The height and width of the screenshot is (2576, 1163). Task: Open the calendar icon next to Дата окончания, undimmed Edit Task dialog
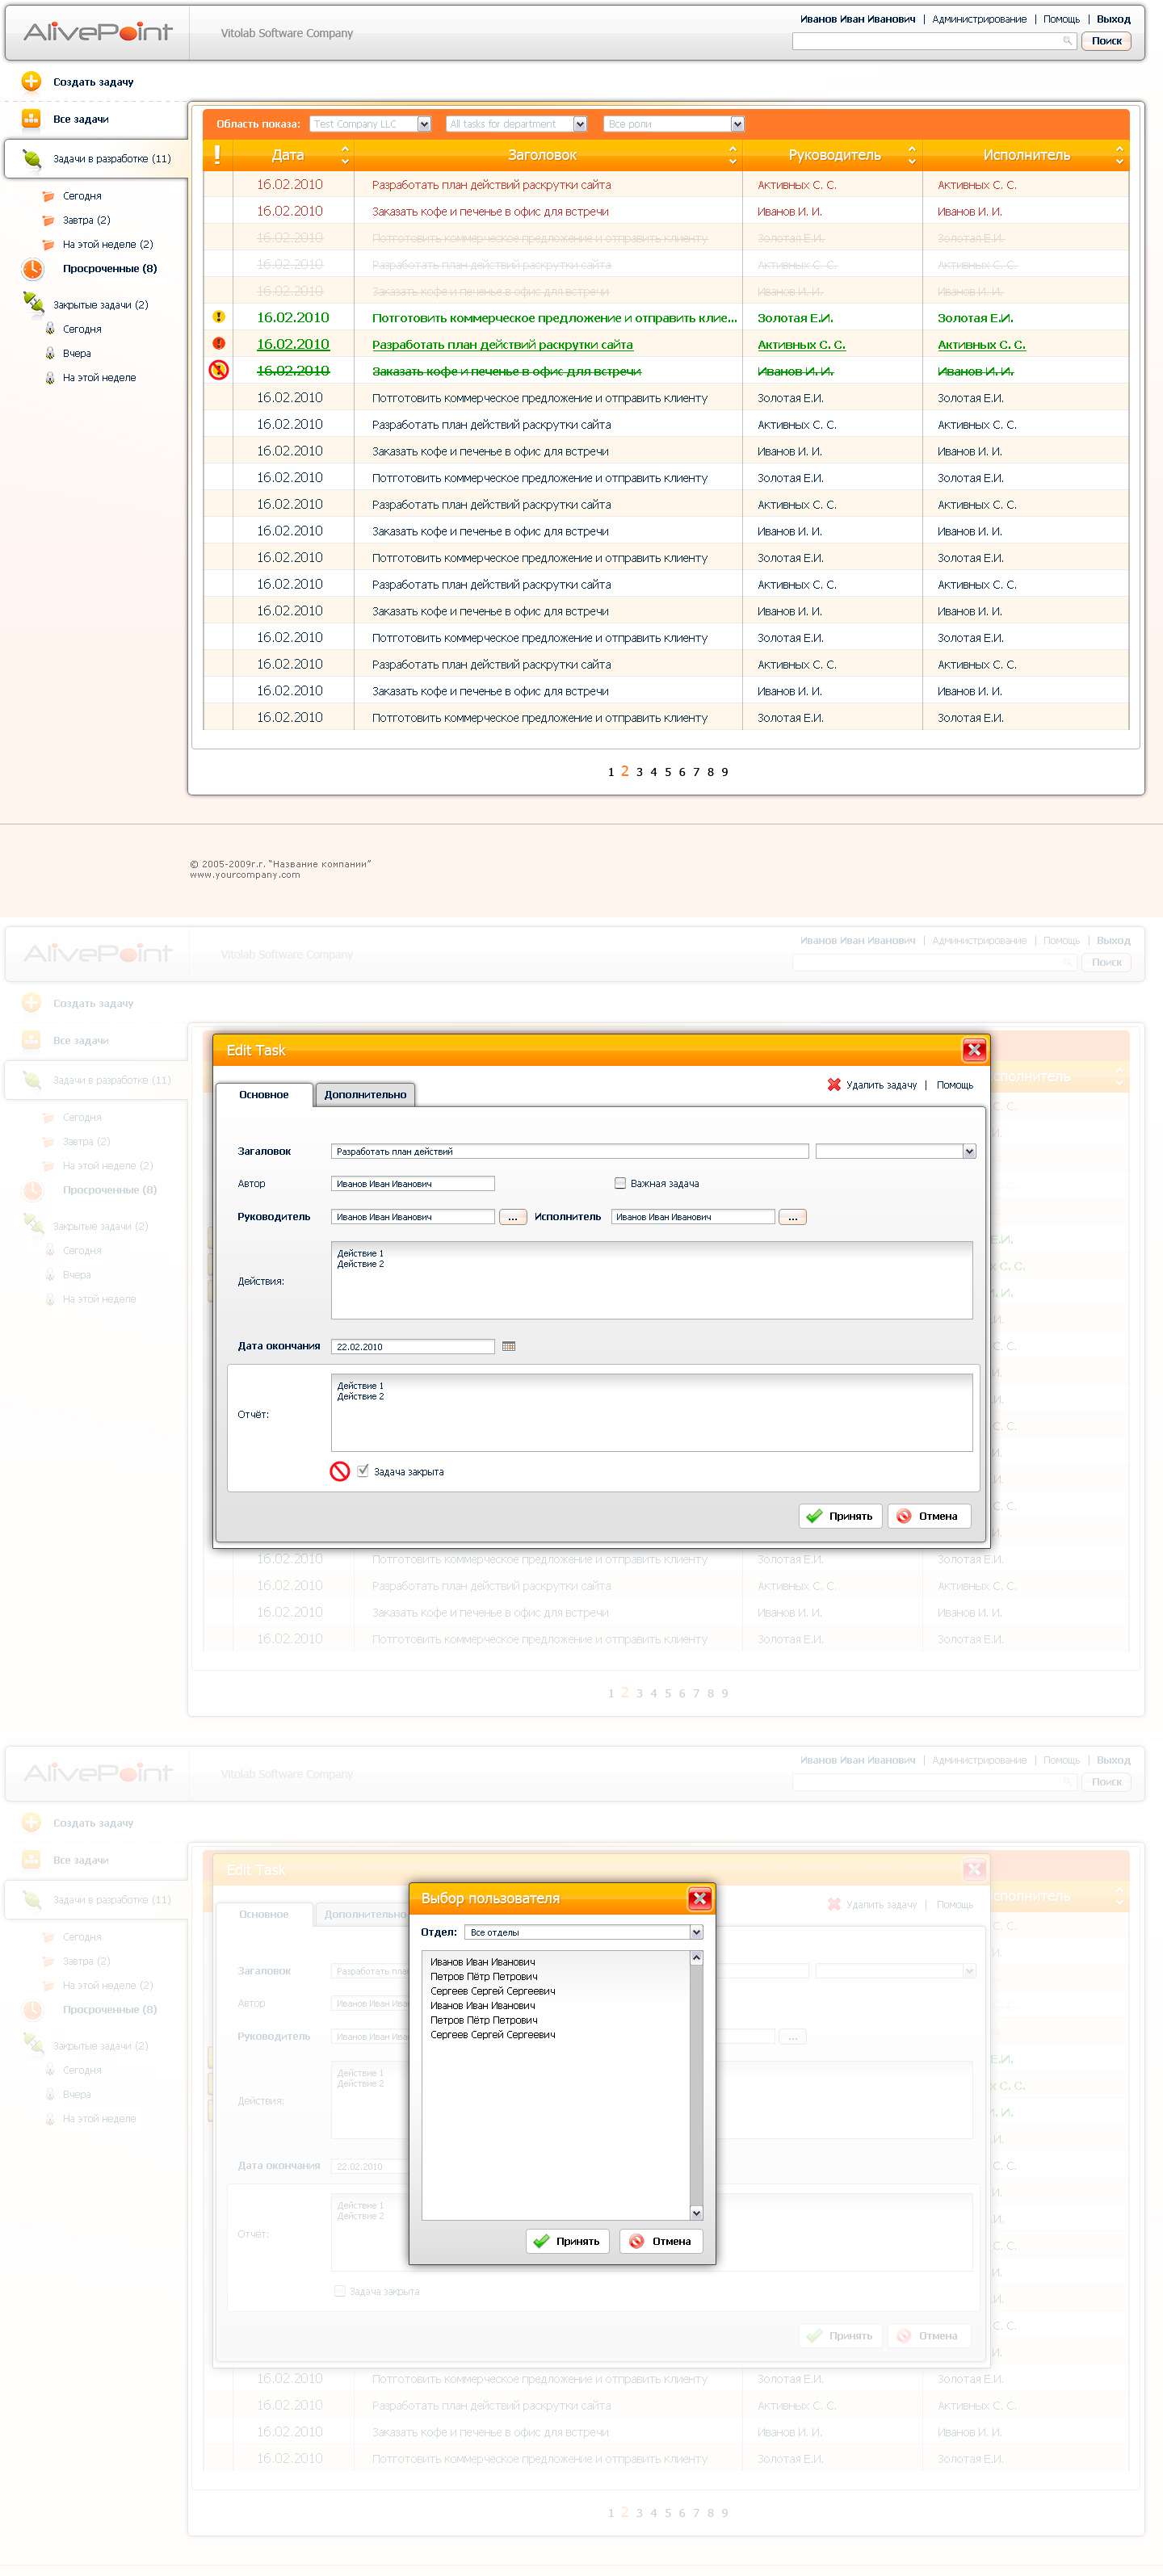point(508,1346)
